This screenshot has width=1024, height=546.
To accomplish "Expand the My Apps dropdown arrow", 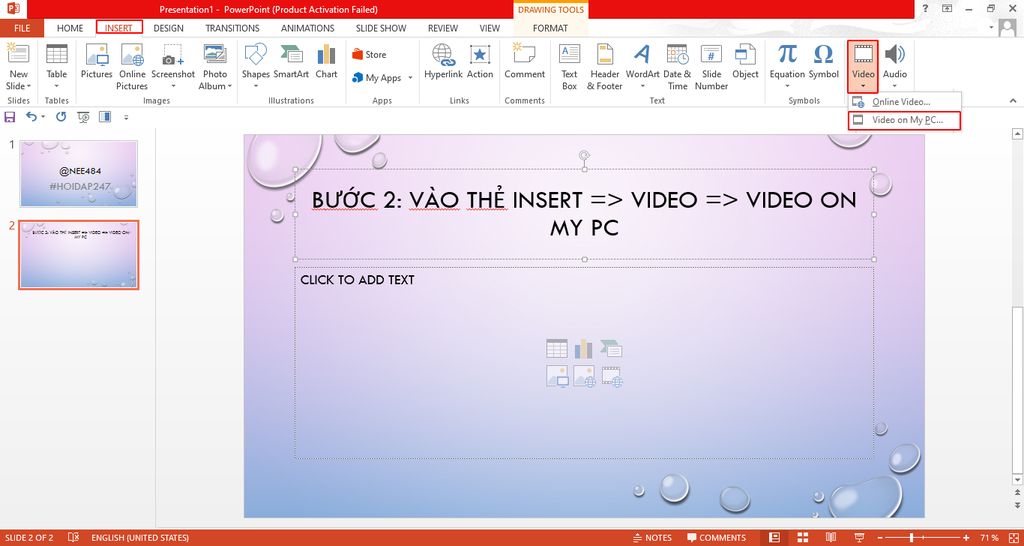I will pos(410,78).
